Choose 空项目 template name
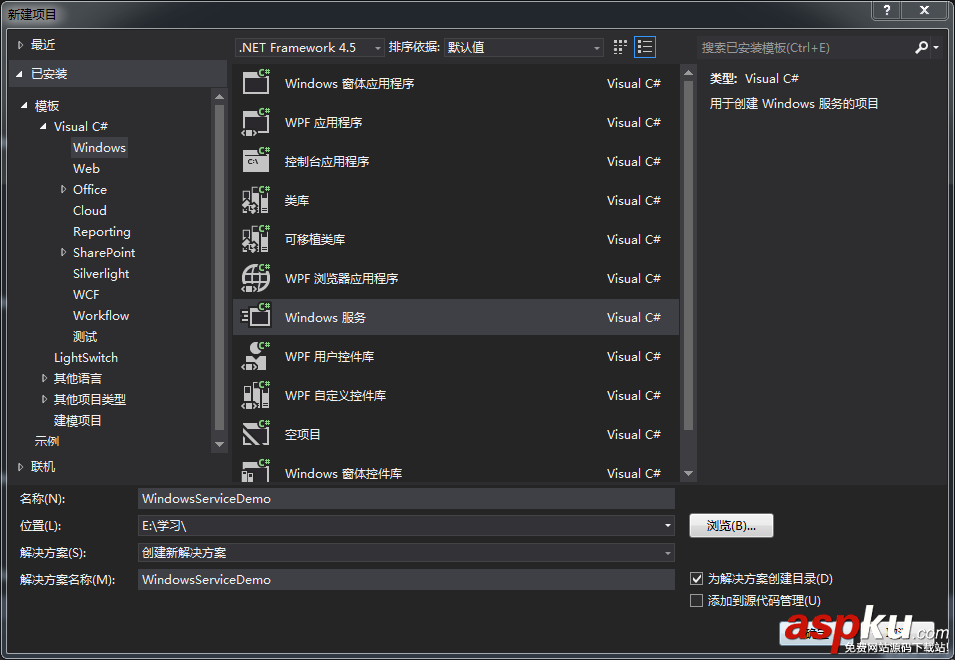 point(302,434)
